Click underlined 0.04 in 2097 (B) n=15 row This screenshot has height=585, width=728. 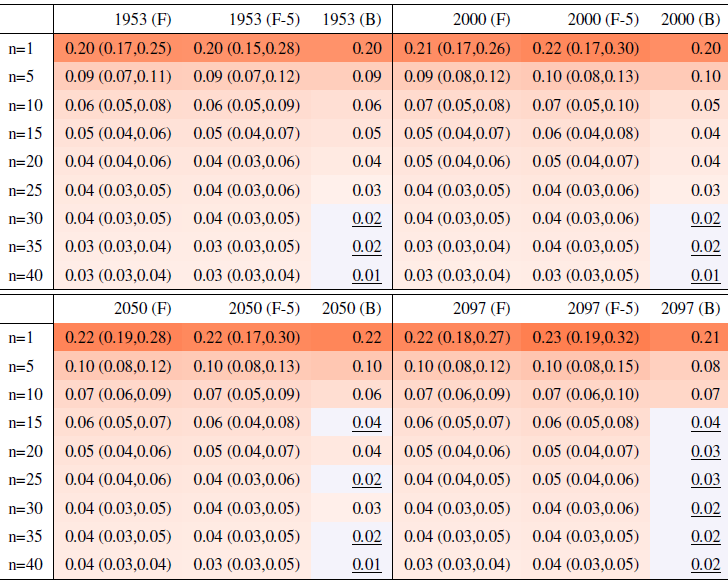pos(706,423)
